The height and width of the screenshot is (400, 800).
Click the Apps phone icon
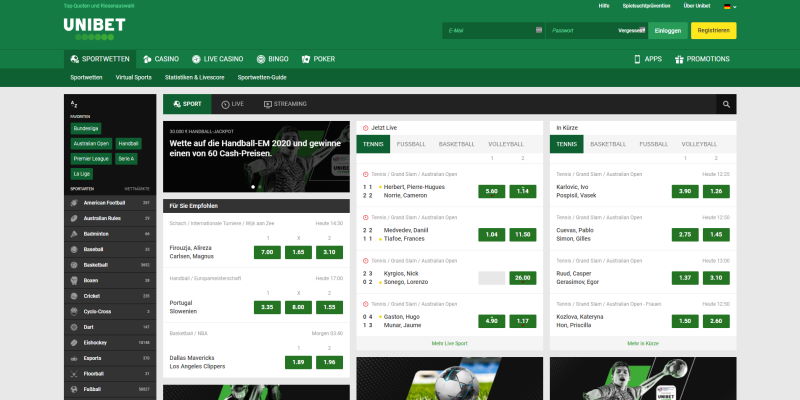point(637,59)
